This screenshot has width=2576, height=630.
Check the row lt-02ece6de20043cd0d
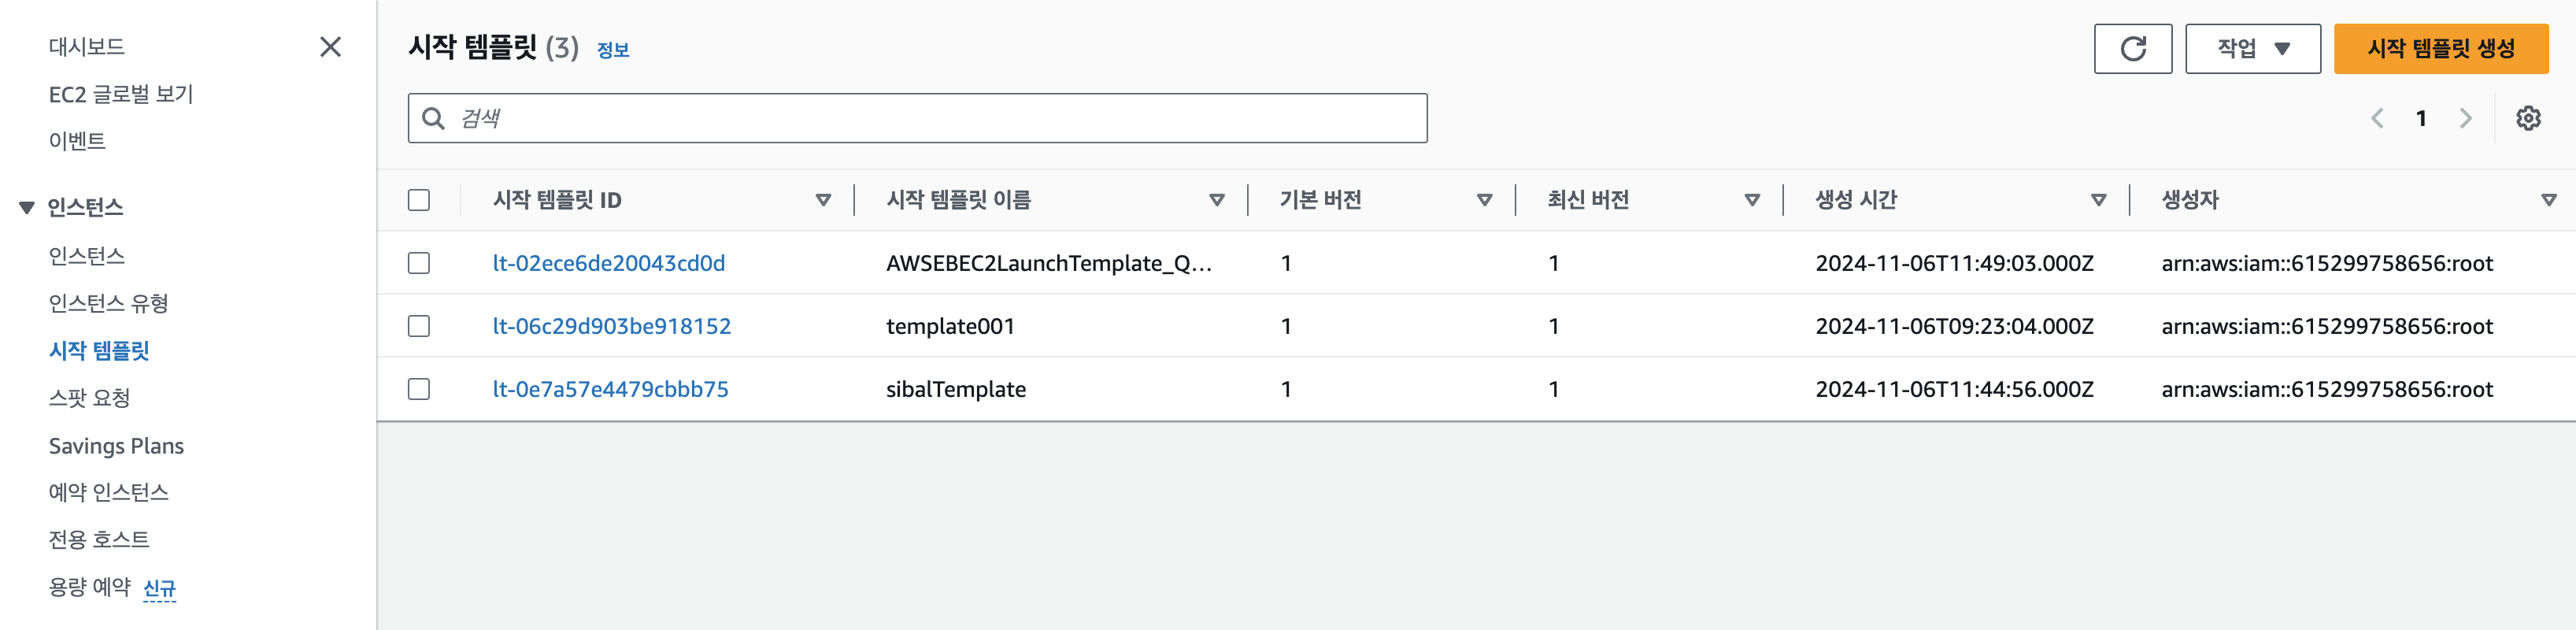[x=419, y=263]
